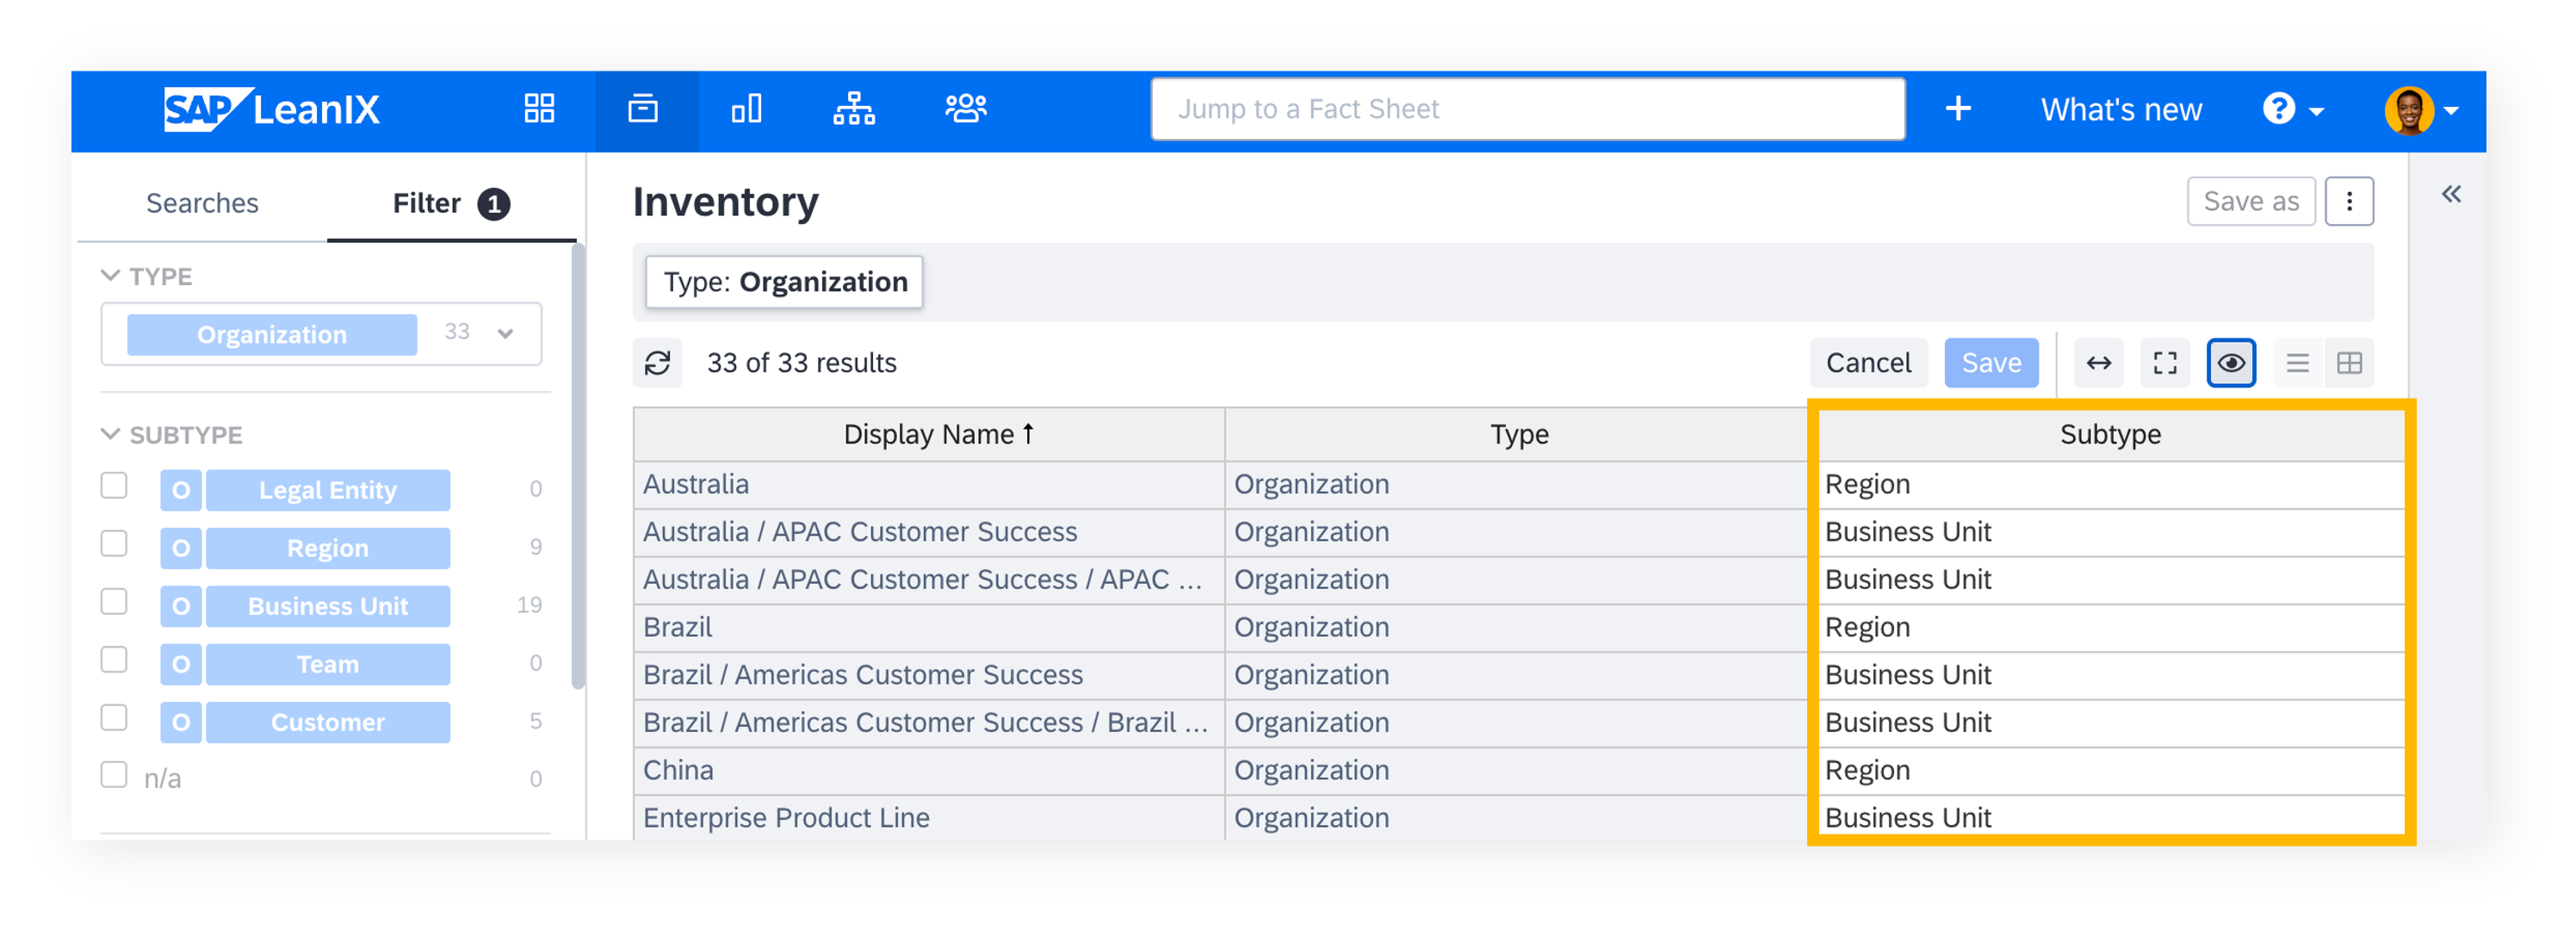Switch to table view icon
Screen dimensions: 2576x931
pos(2350,363)
